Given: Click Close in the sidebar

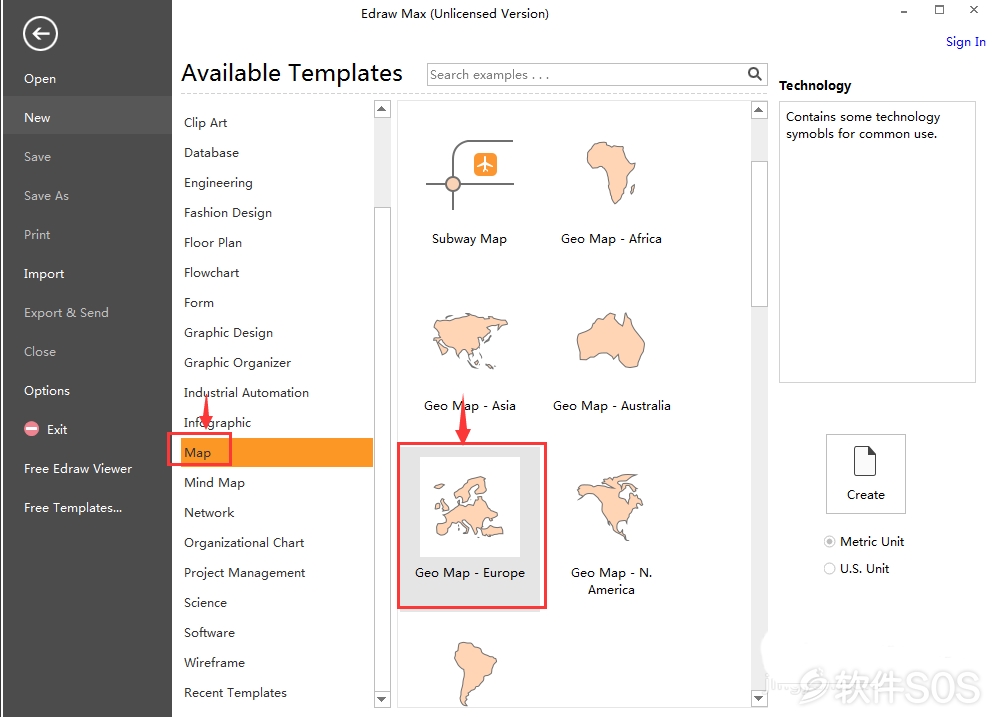Looking at the screenshot, I should [x=40, y=352].
